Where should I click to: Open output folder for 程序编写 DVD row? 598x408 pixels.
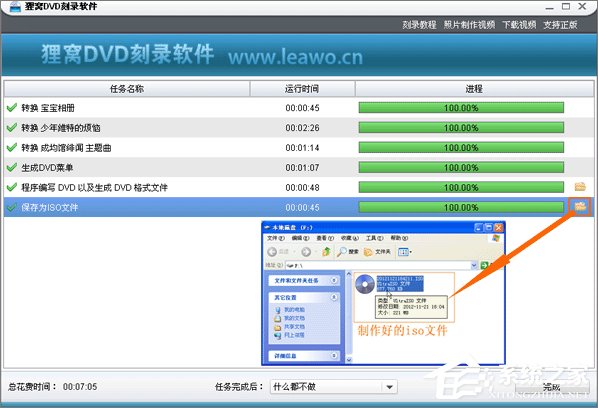(580, 187)
